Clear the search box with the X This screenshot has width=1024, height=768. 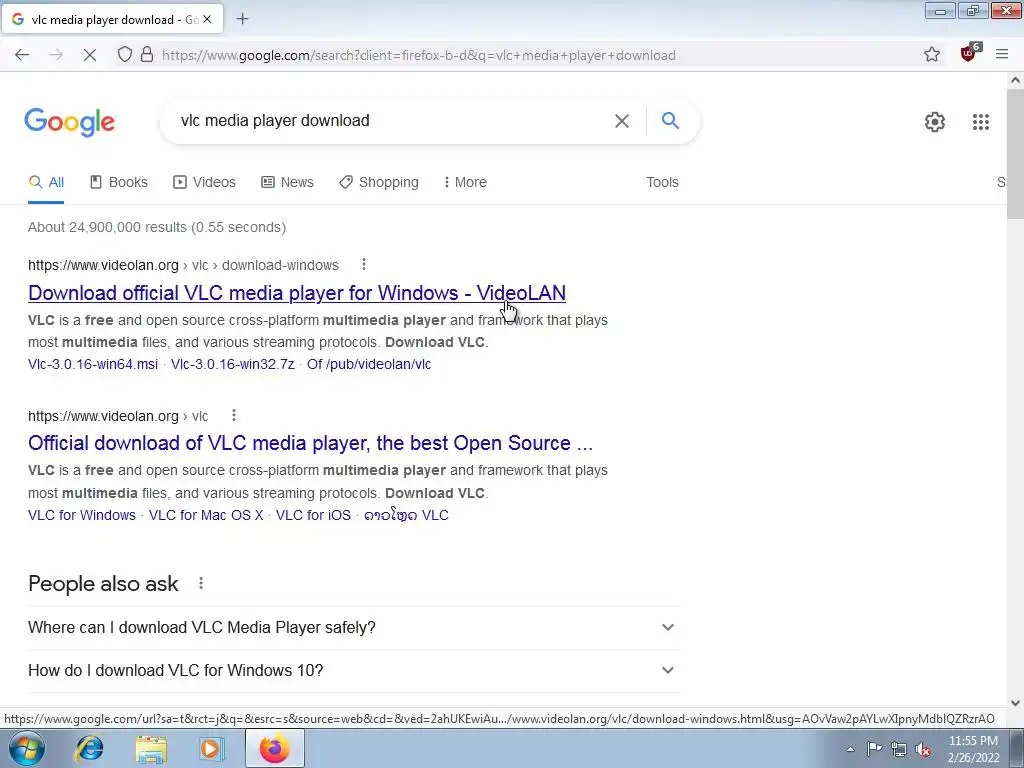(x=622, y=121)
